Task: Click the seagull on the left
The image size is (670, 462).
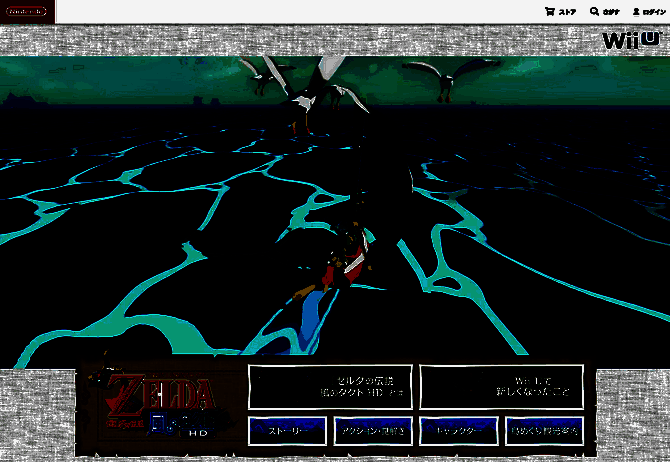Action: point(265,75)
